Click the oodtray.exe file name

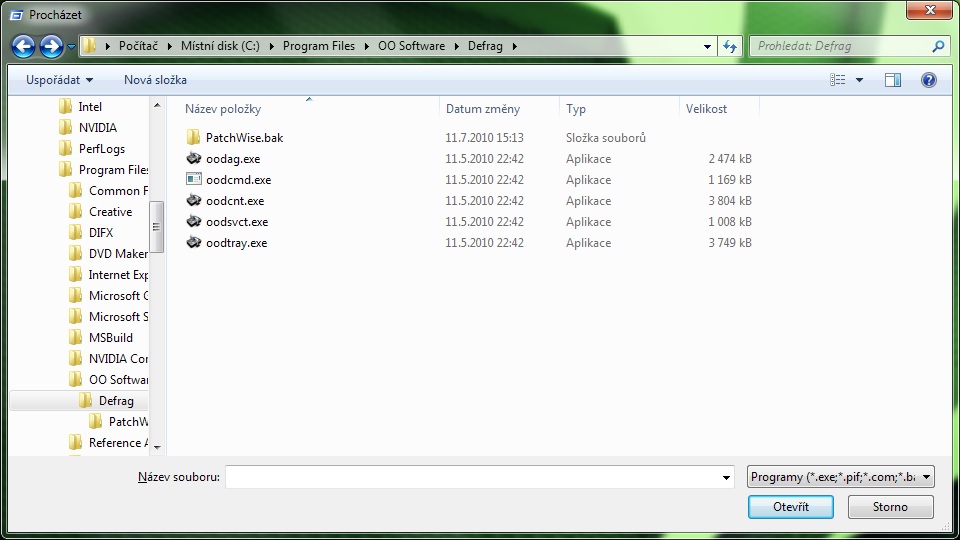[x=237, y=243]
